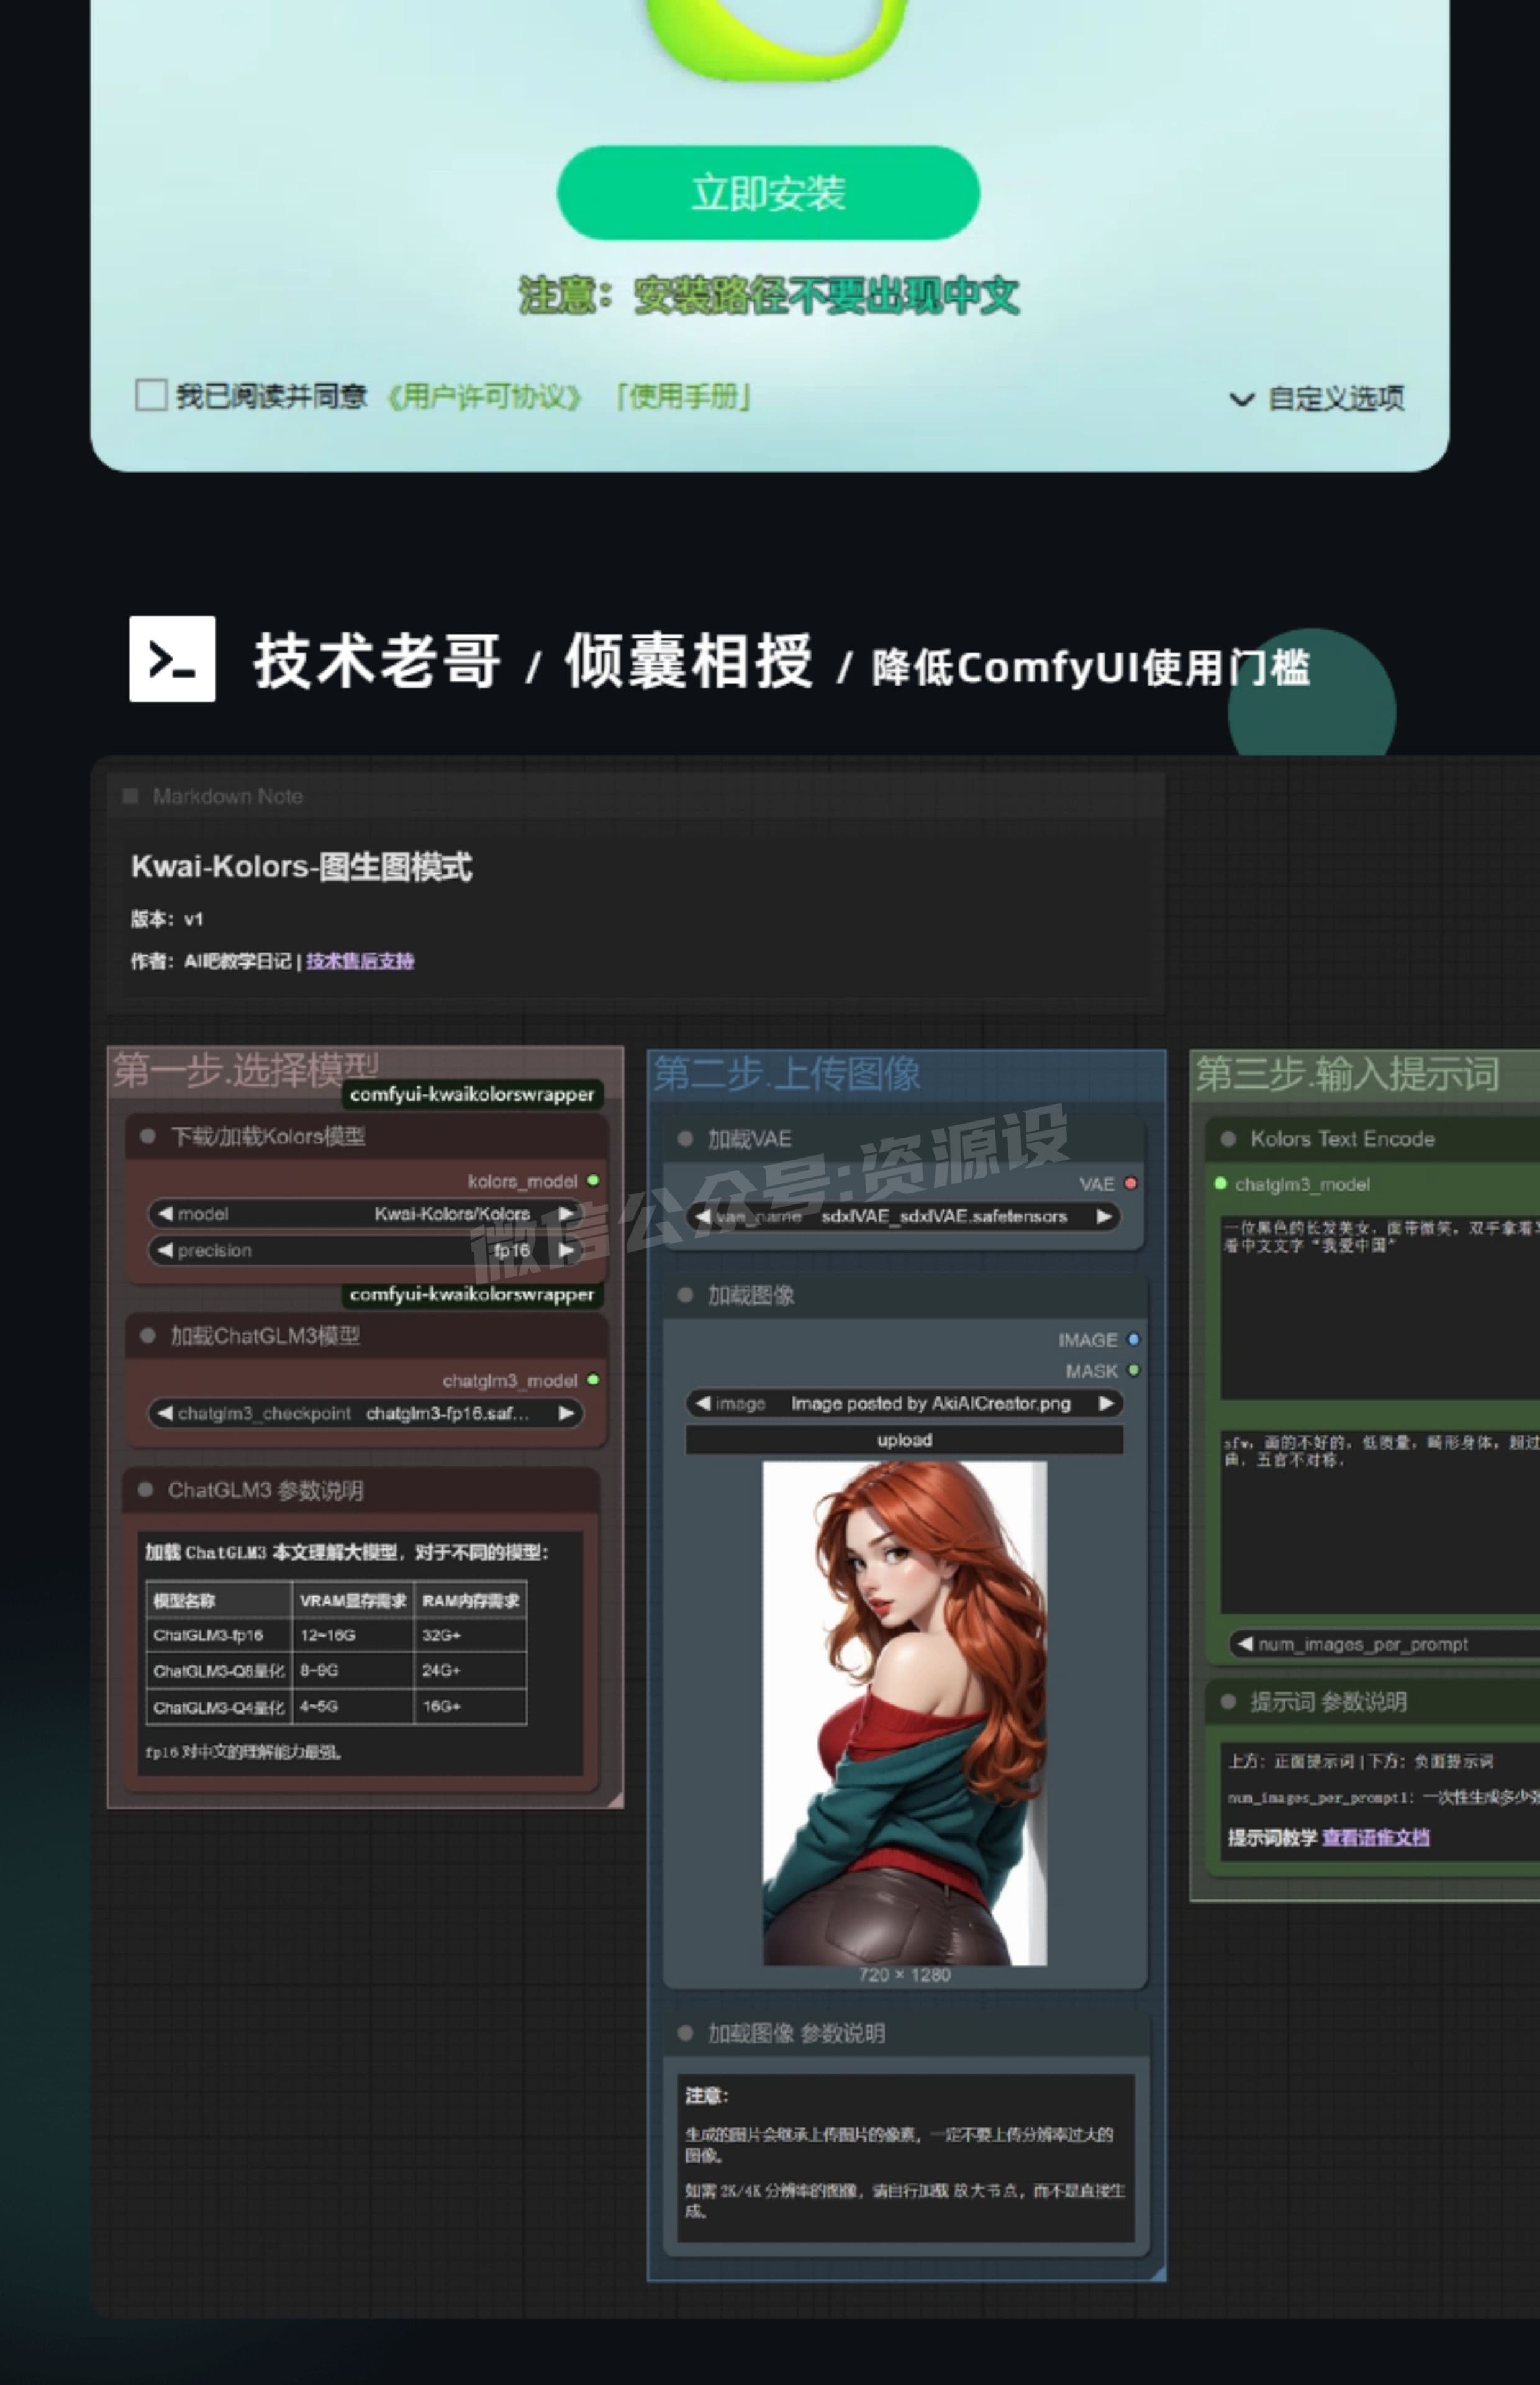Check the 我已阅读并同意 agreement checkbox
This screenshot has width=1540, height=2385.
pyautogui.click(x=151, y=395)
